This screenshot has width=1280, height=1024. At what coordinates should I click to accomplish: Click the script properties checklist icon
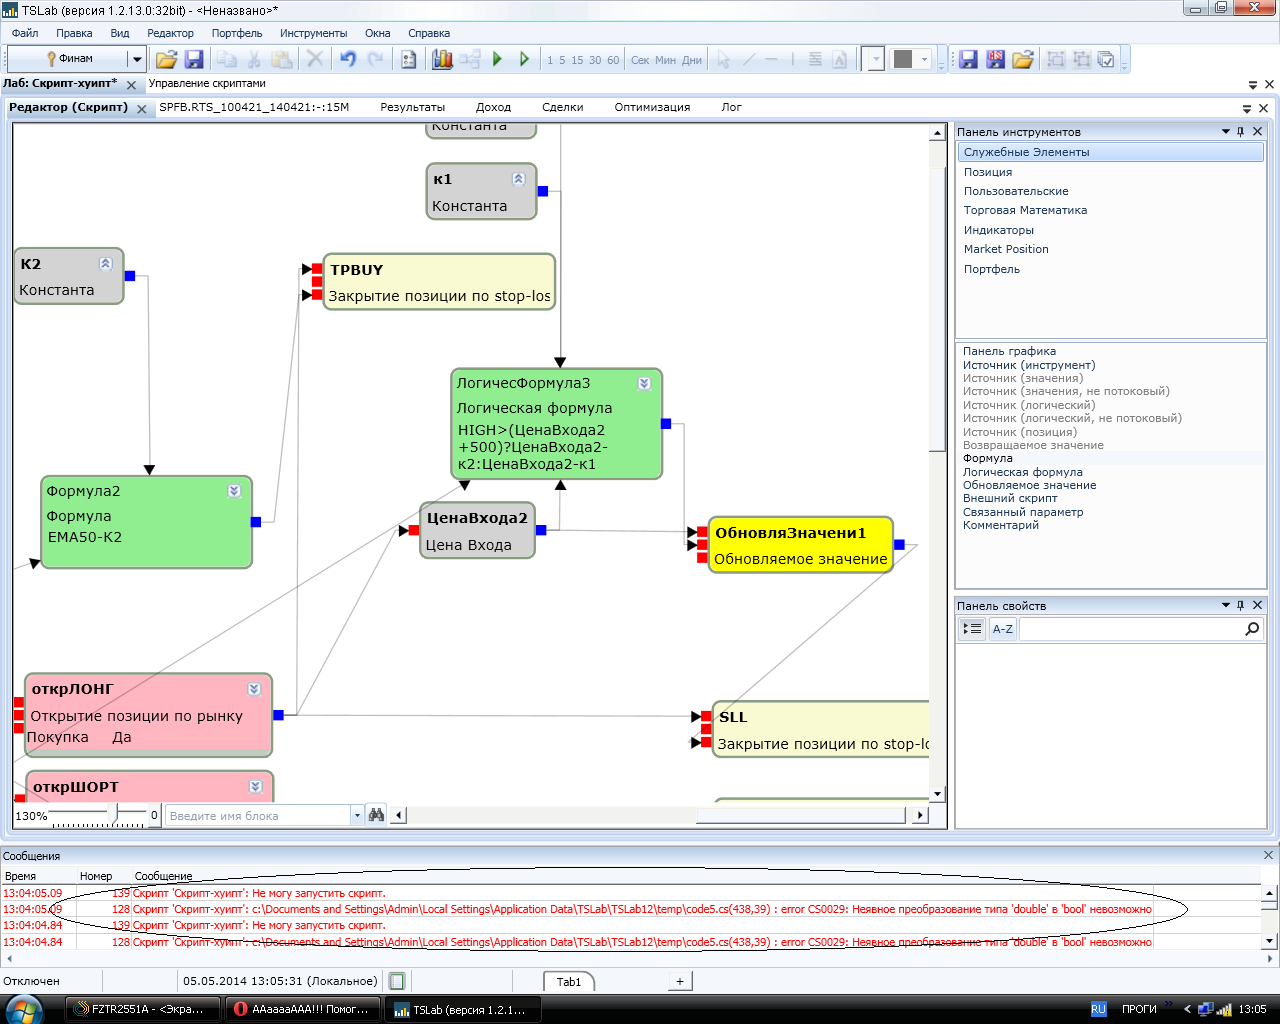[408, 60]
